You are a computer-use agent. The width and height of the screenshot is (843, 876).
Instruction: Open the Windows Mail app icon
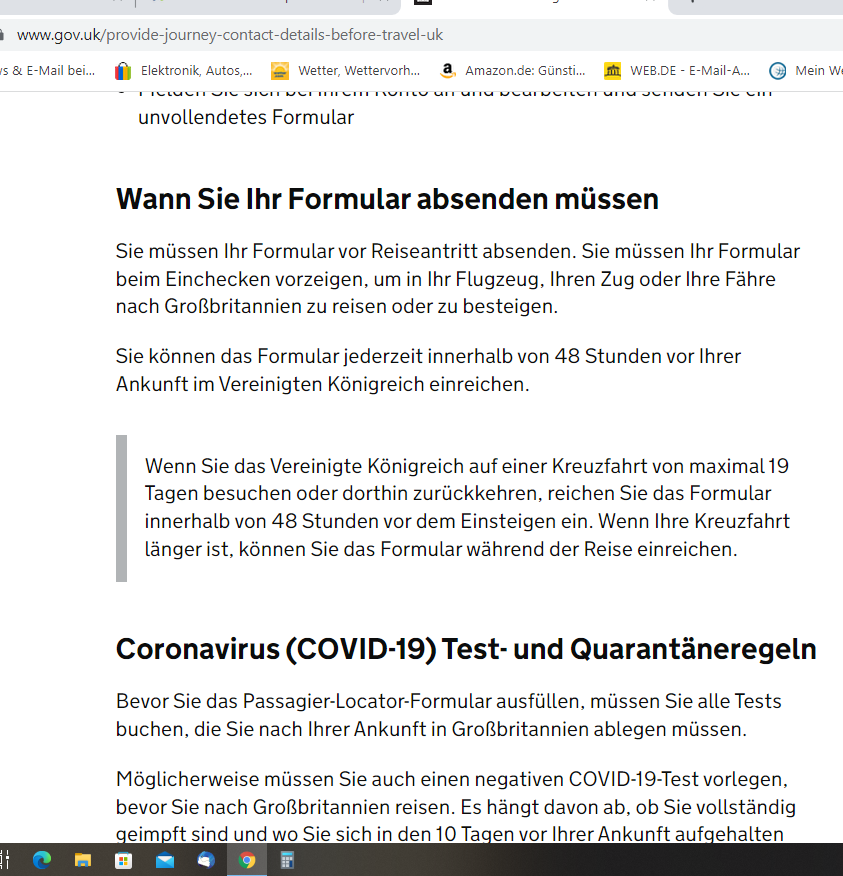(x=165, y=860)
